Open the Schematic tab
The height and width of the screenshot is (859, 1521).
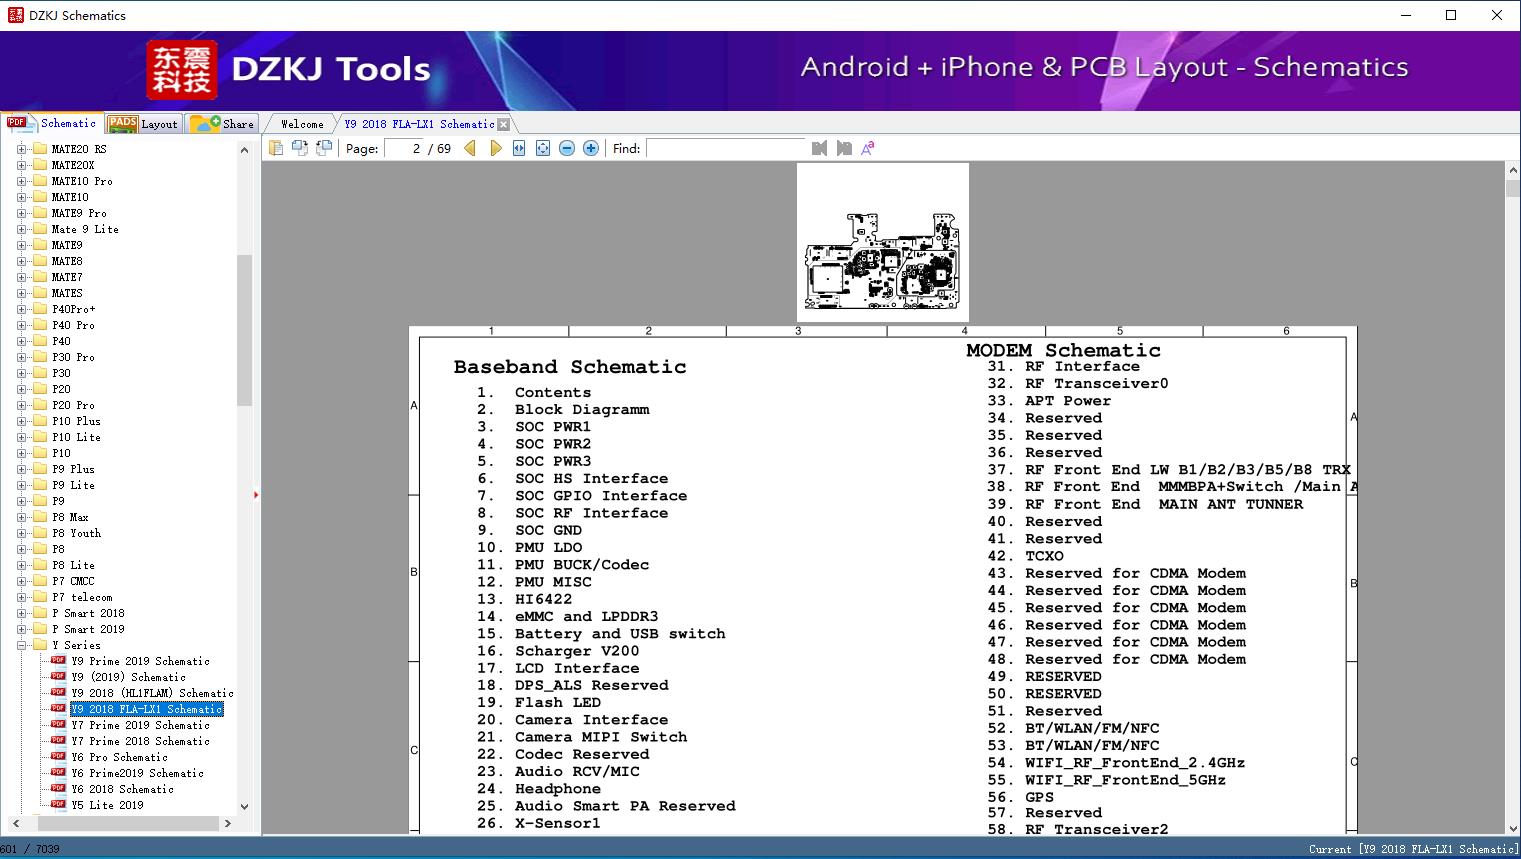(52, 123)
